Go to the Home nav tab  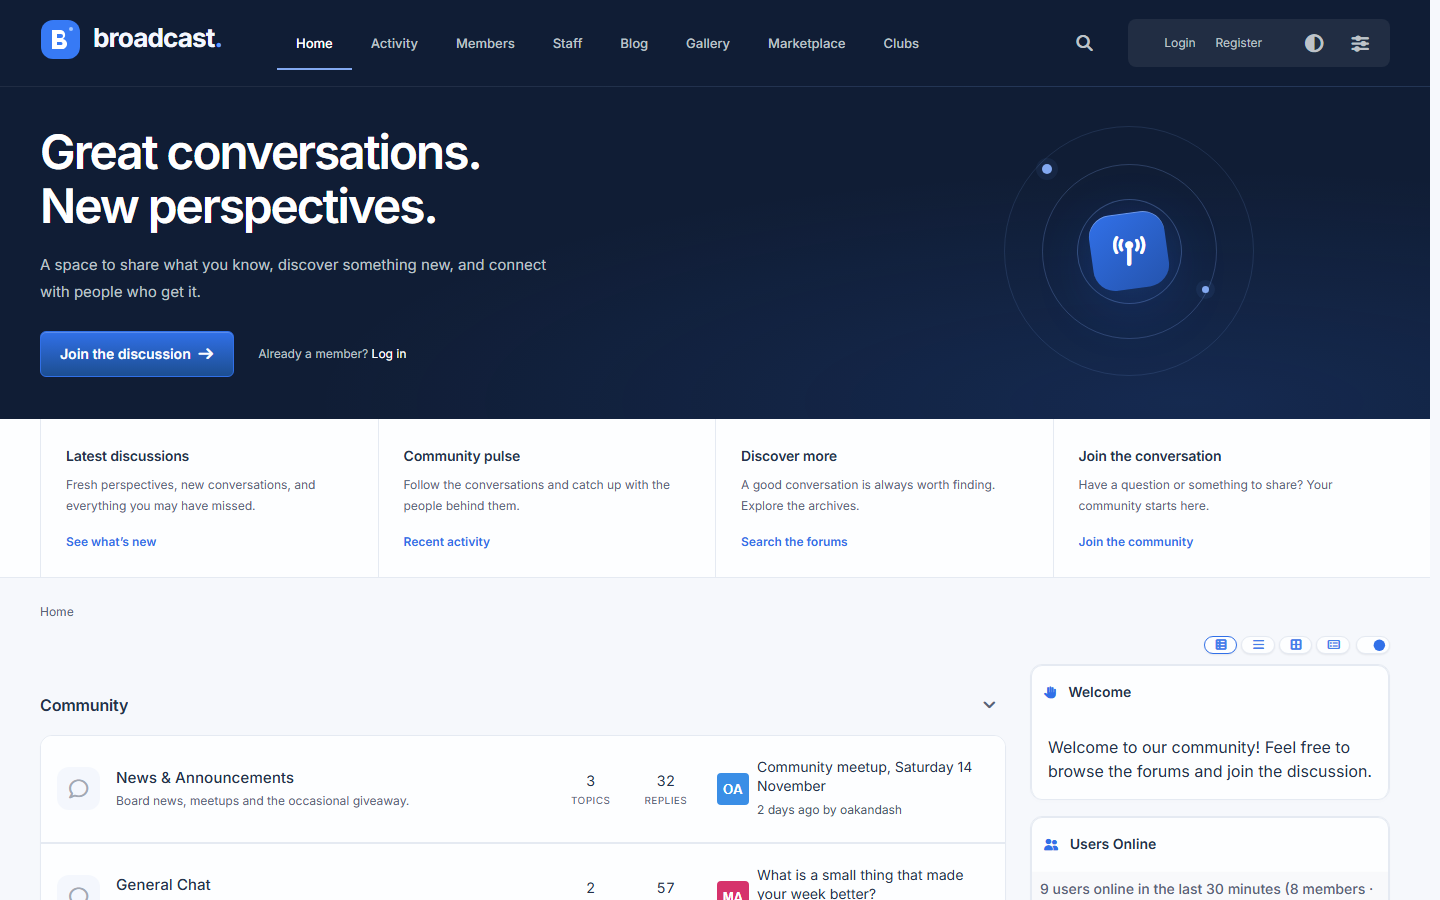pyautogui.click(x=314, y=43)
